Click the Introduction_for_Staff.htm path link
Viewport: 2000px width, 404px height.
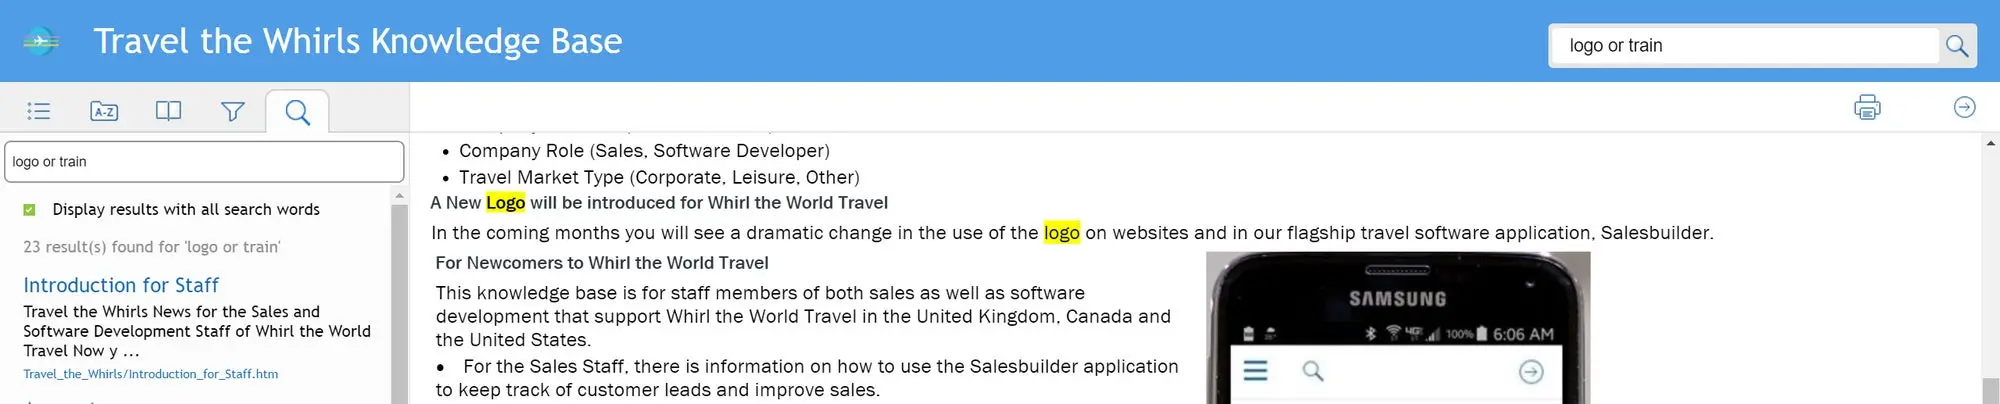click(x=151, y=374)
